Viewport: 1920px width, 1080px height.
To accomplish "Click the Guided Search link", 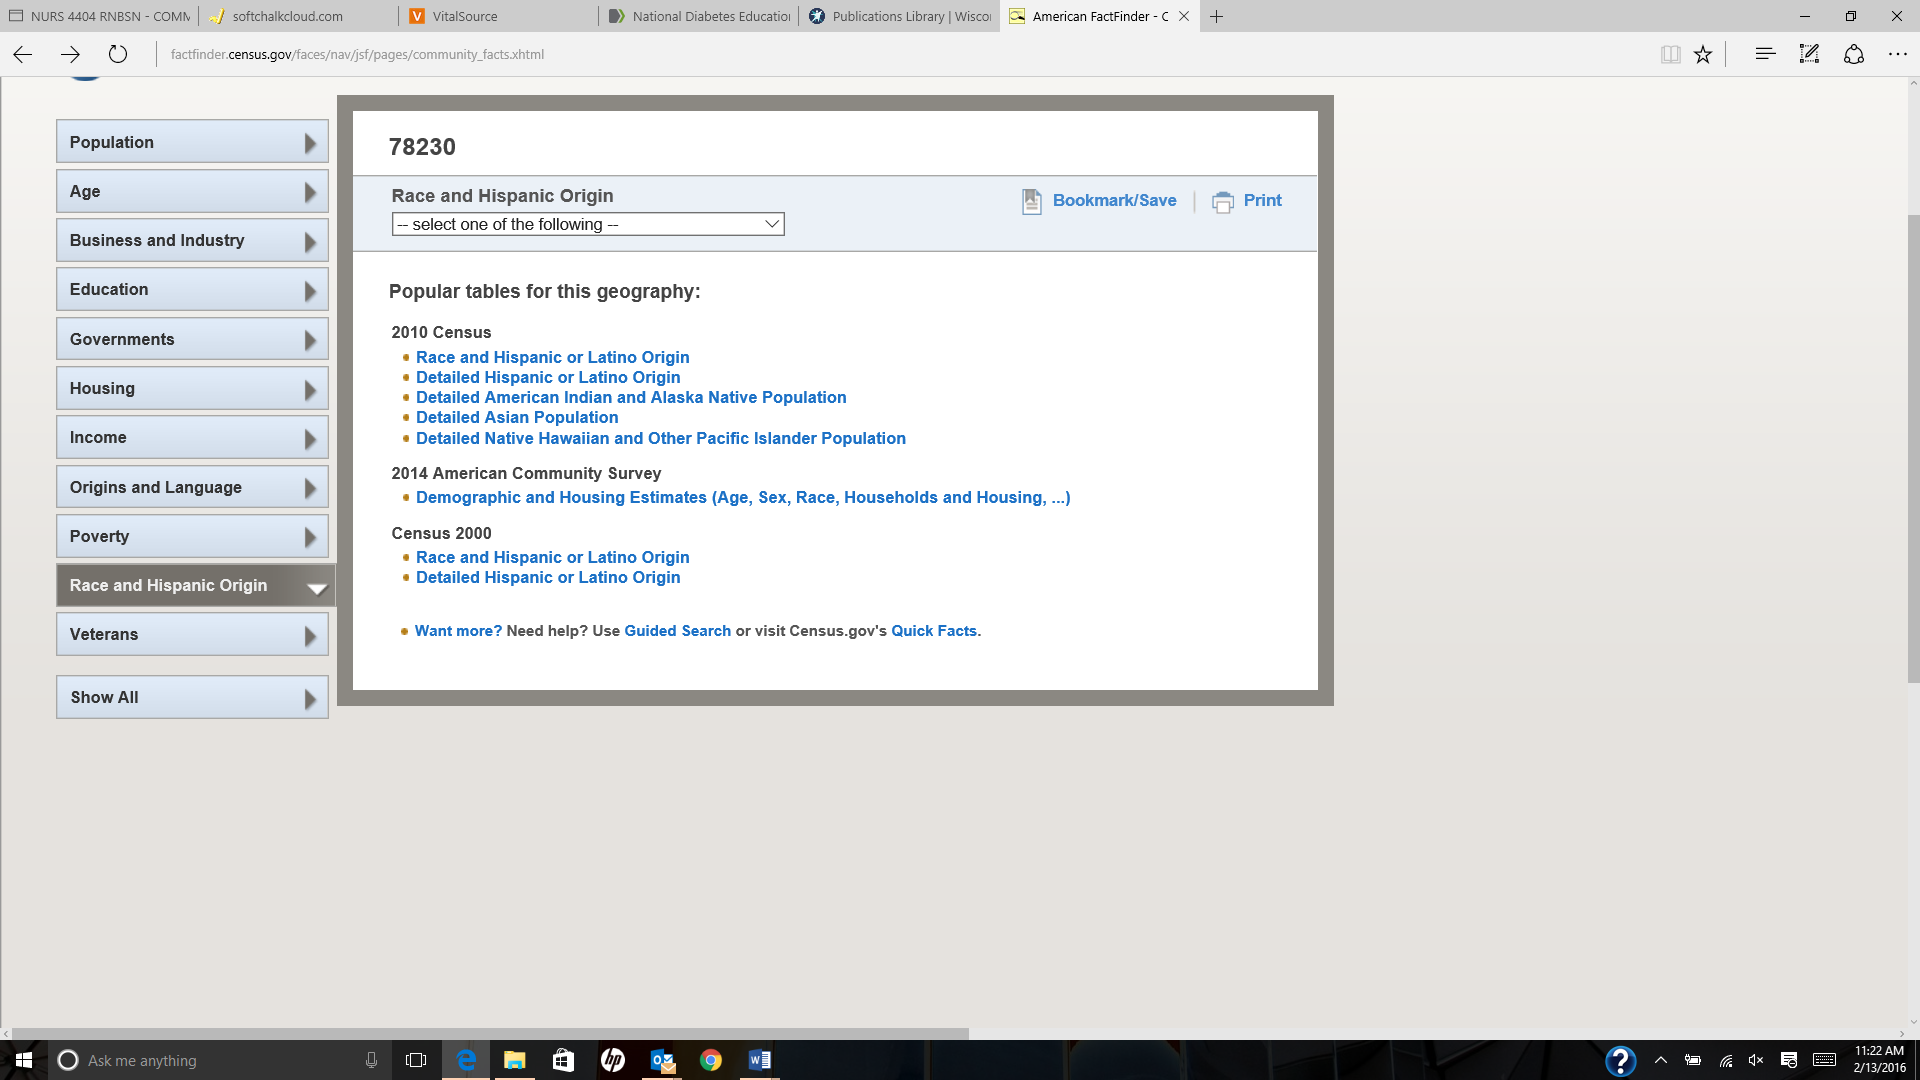I will click(677, 631).
